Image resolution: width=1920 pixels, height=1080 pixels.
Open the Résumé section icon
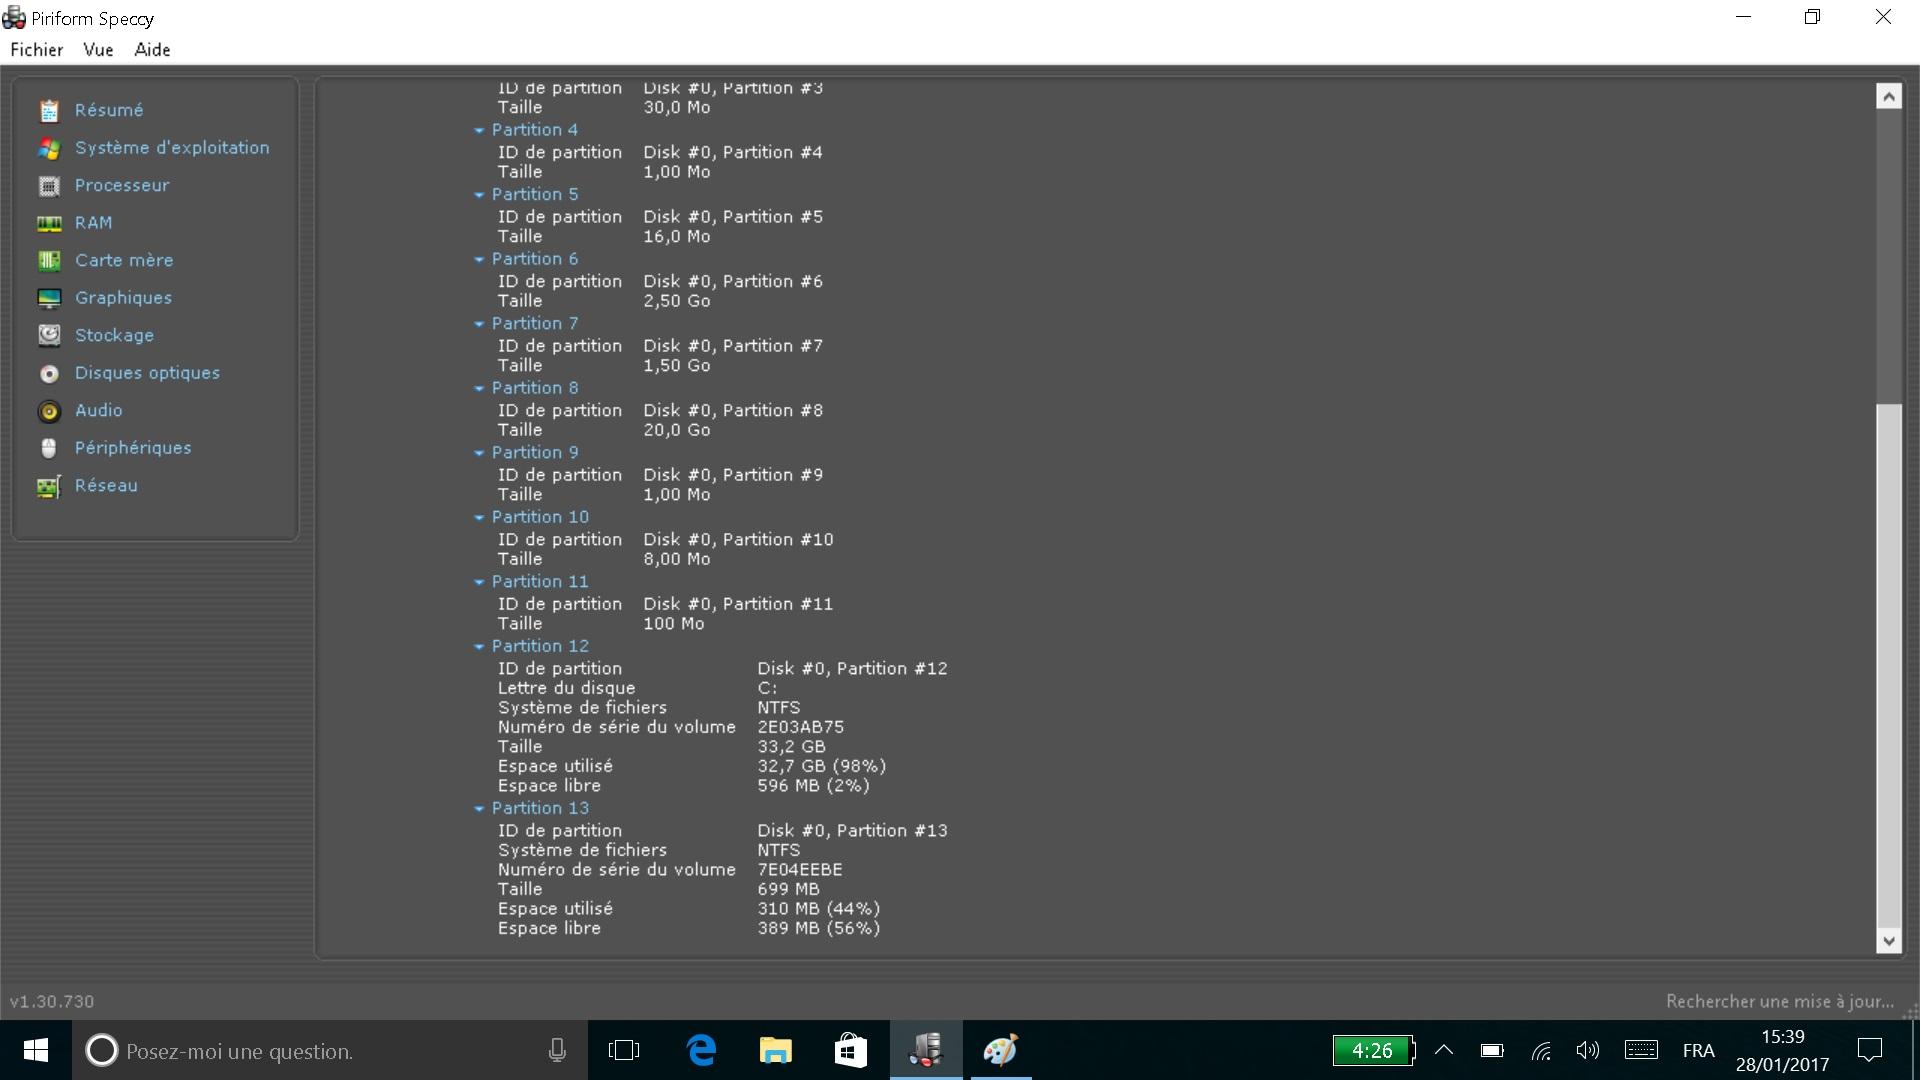pyautogui.click(x=49, y=111)
